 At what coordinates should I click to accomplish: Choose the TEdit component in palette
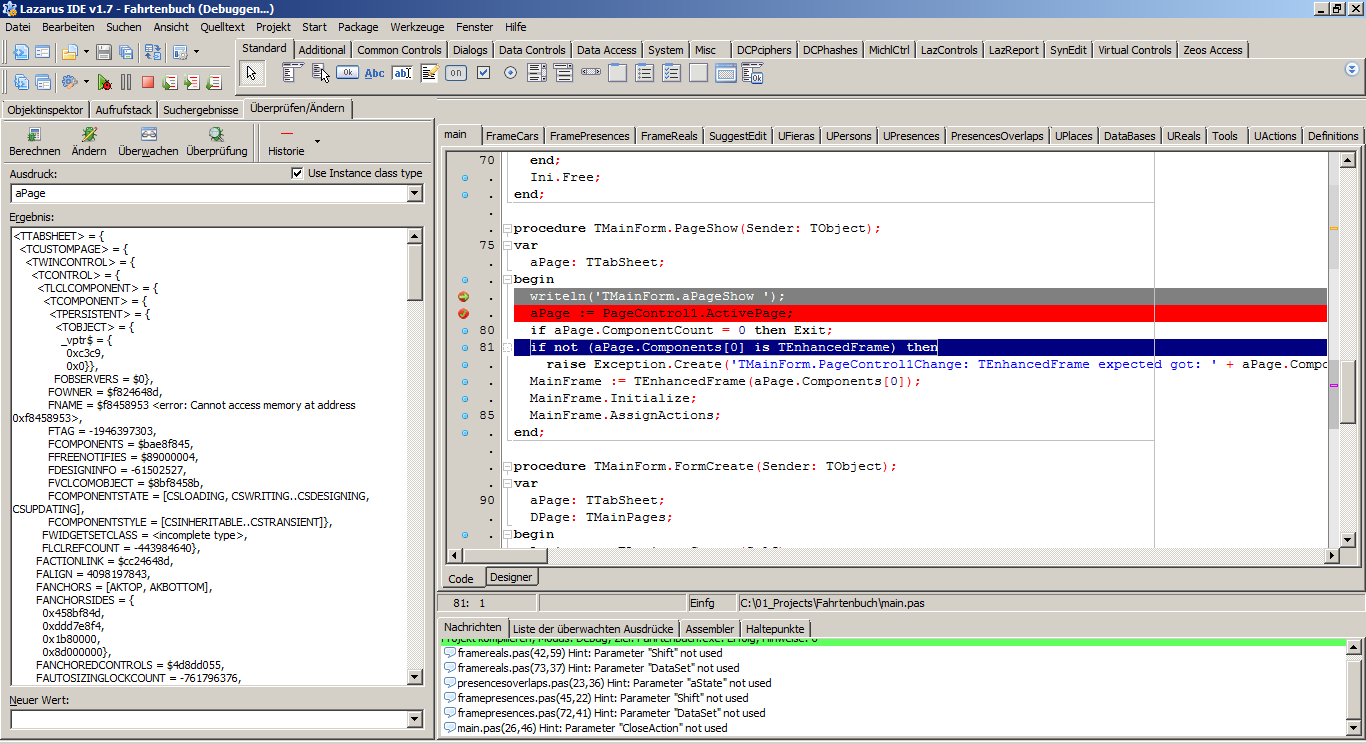(402, 73)
